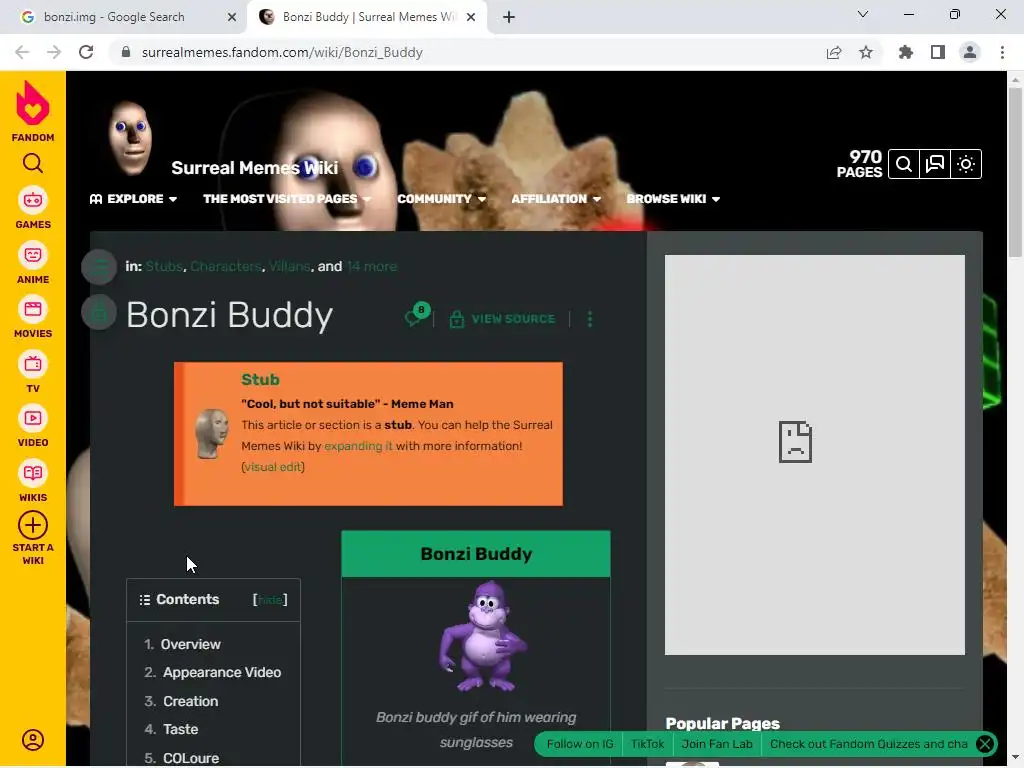View site information via the lock icon
This screenshot has height=768, width=1024.
(x=126, y=52)
